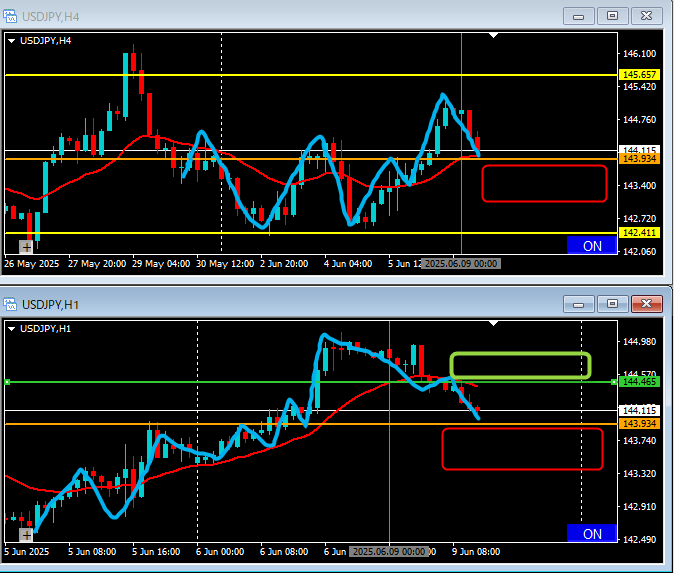This screenshot has width=674, height=573.
Task: Click the 2025.06.09 00:00 label in H4 timeline
Action: click(x=461, y=264)
